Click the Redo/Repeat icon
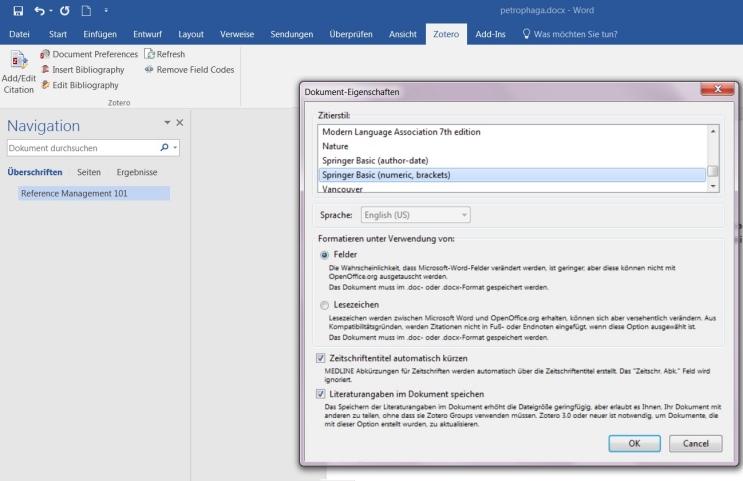The image size is (743, 481). click(64, 10)
